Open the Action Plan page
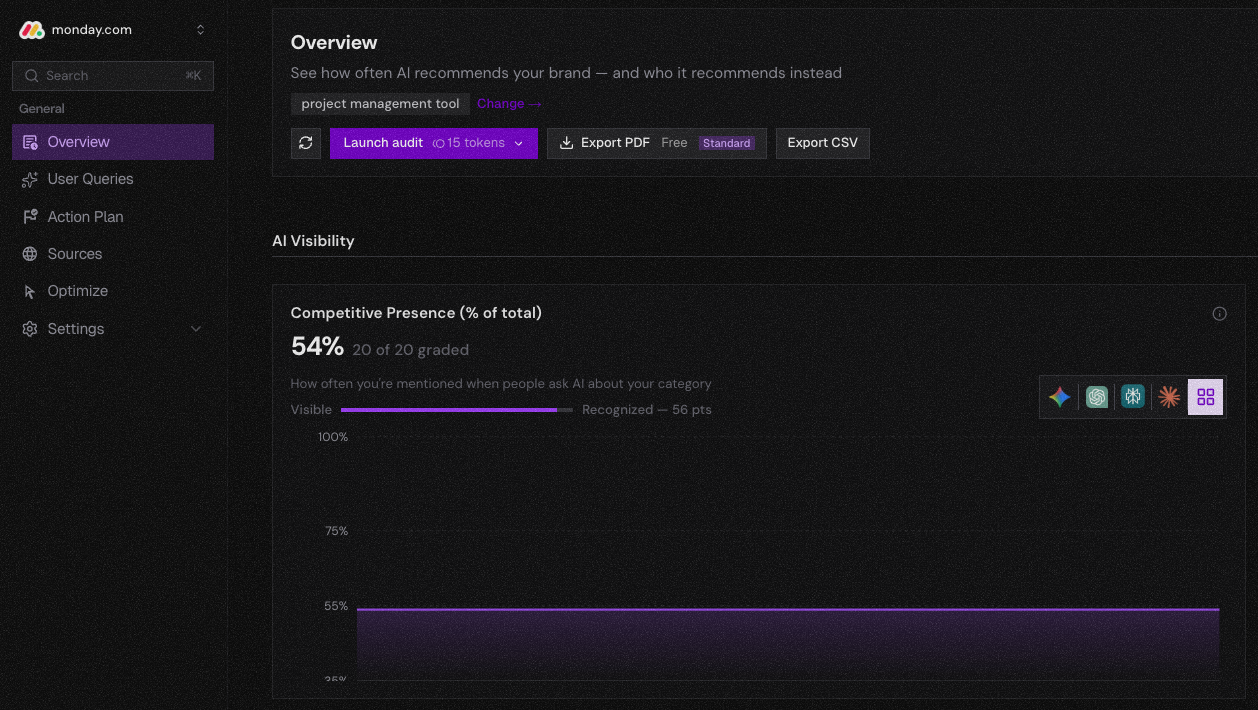 [85, 217]
